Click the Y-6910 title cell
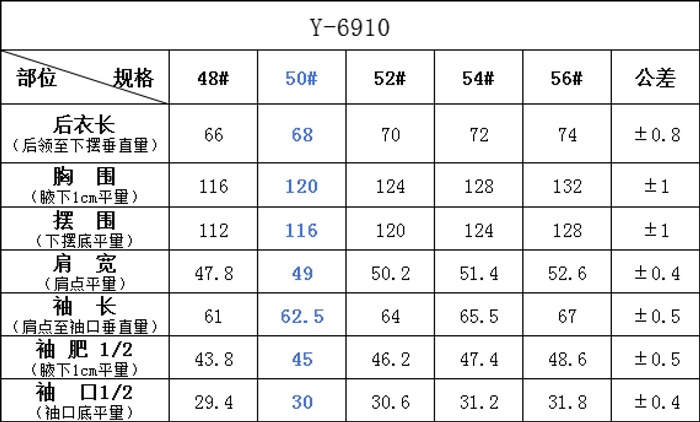The image size is (700, 422). point(350,27)
